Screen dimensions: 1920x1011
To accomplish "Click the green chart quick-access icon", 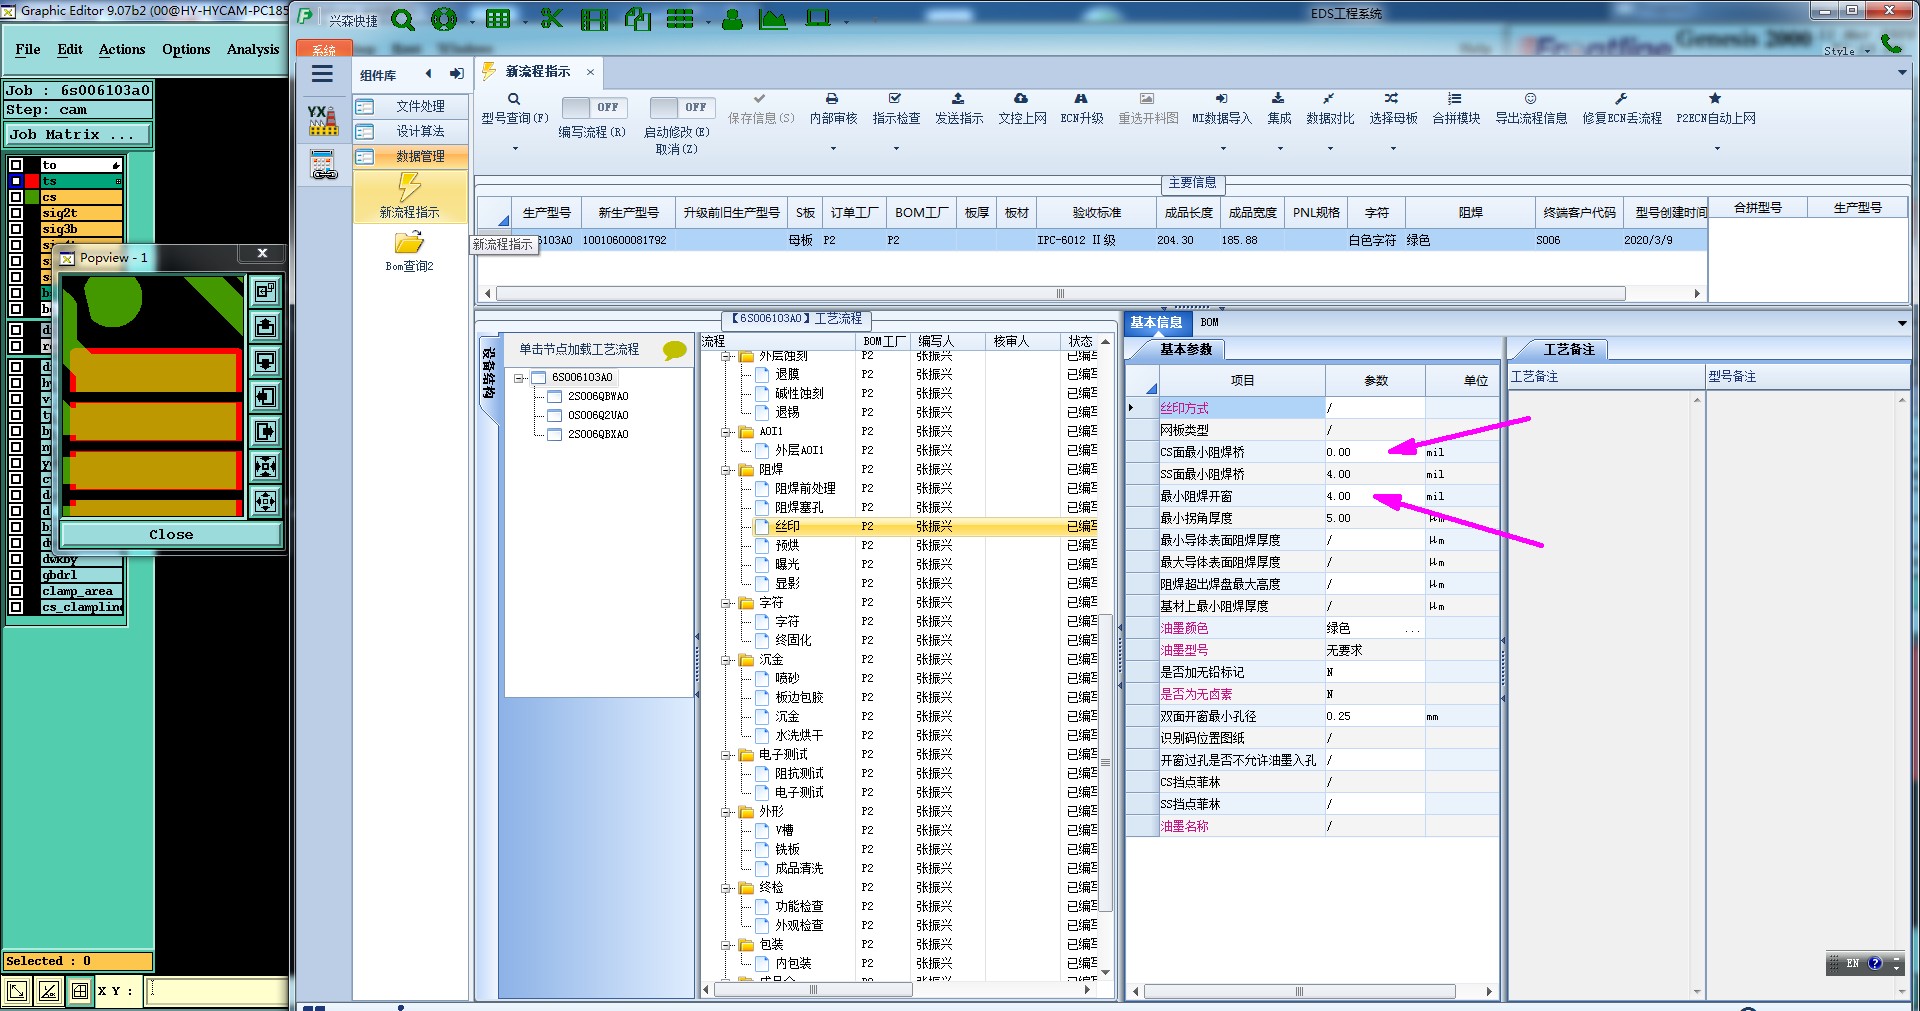I will pyautogui.click(x=773, y=19).
